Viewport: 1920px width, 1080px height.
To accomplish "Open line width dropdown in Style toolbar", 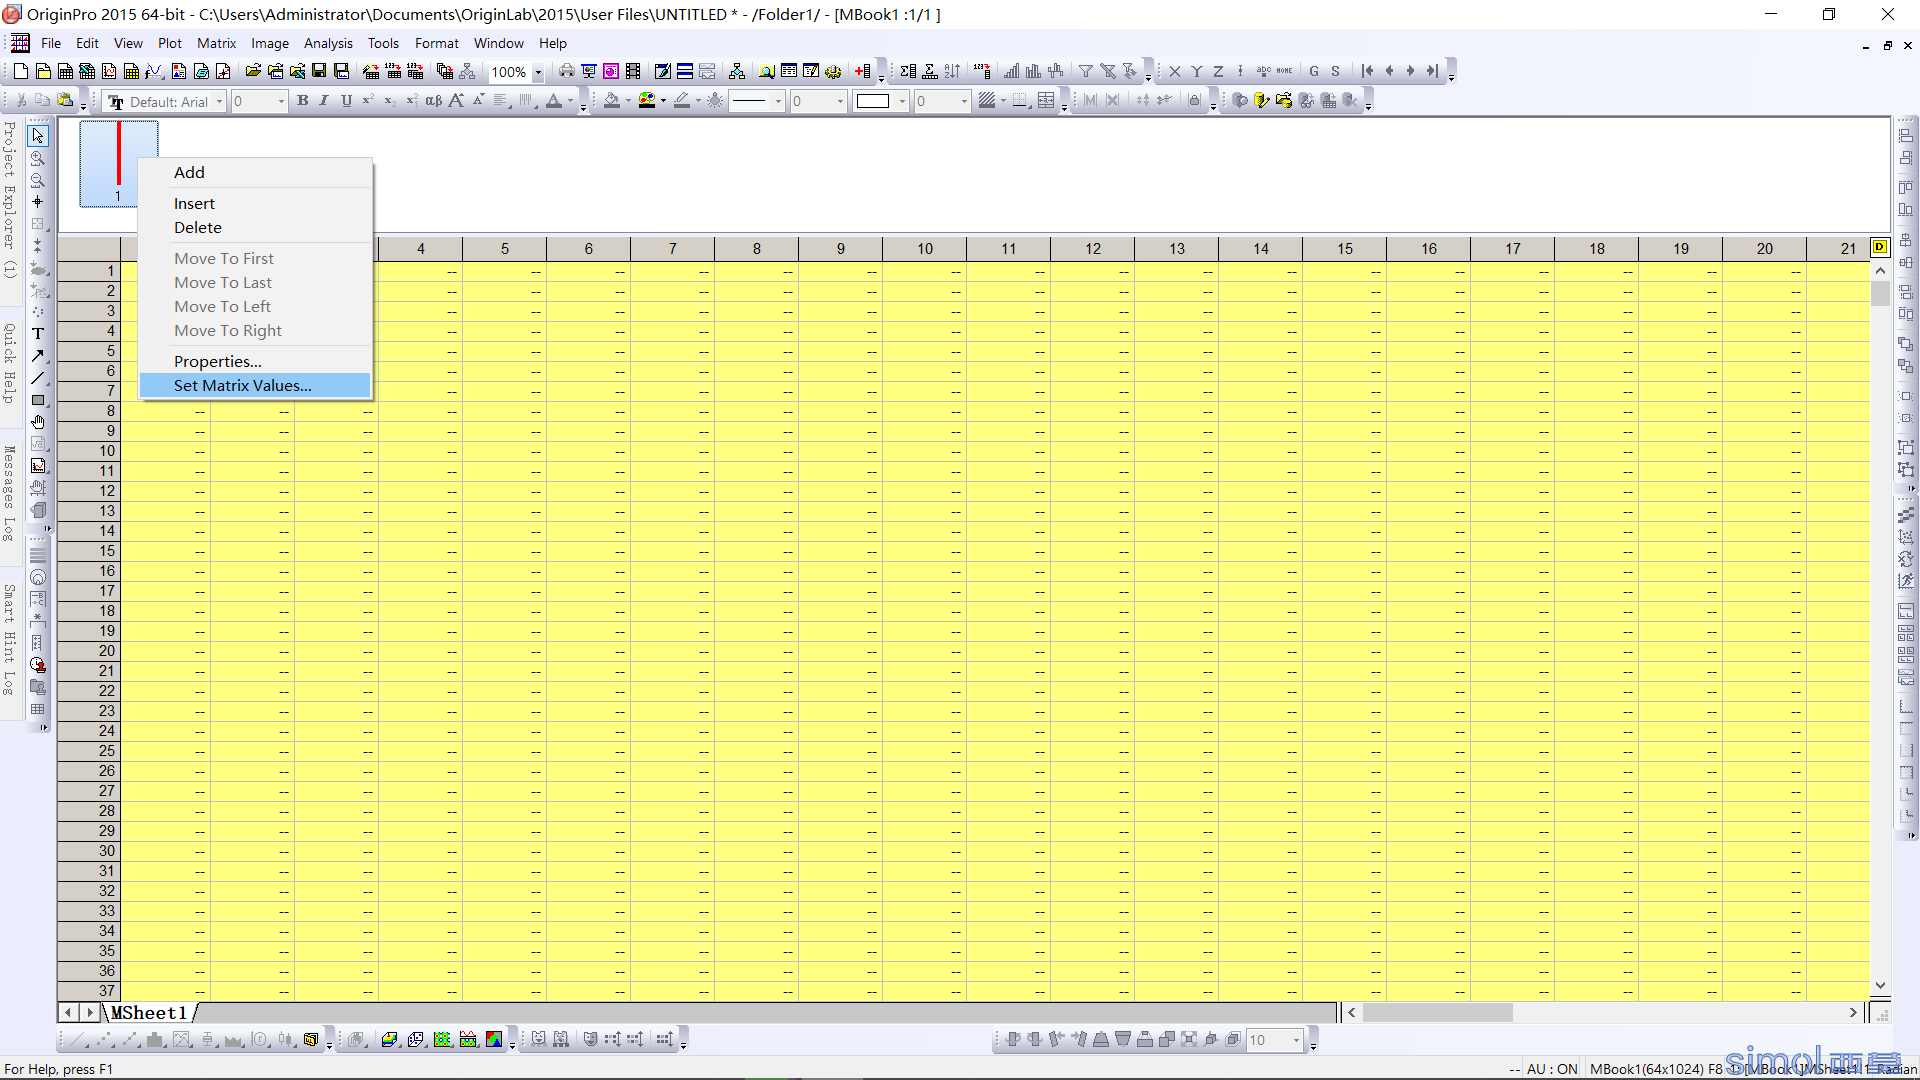I will (x=840, y=102).
